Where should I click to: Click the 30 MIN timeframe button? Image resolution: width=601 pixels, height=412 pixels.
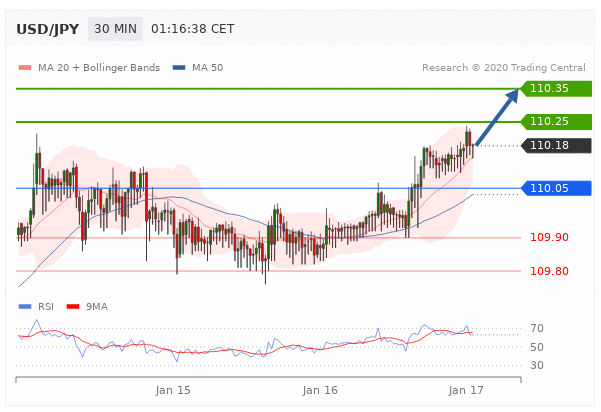(115, 29)
